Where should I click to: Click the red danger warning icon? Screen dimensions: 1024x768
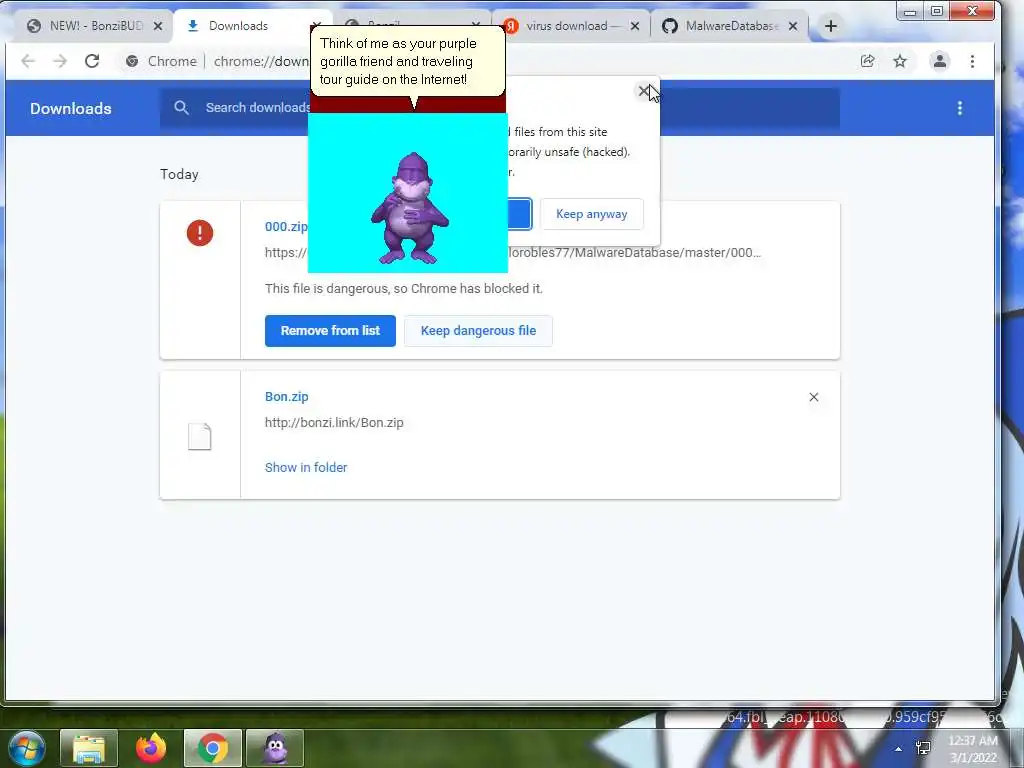point(200,232)
